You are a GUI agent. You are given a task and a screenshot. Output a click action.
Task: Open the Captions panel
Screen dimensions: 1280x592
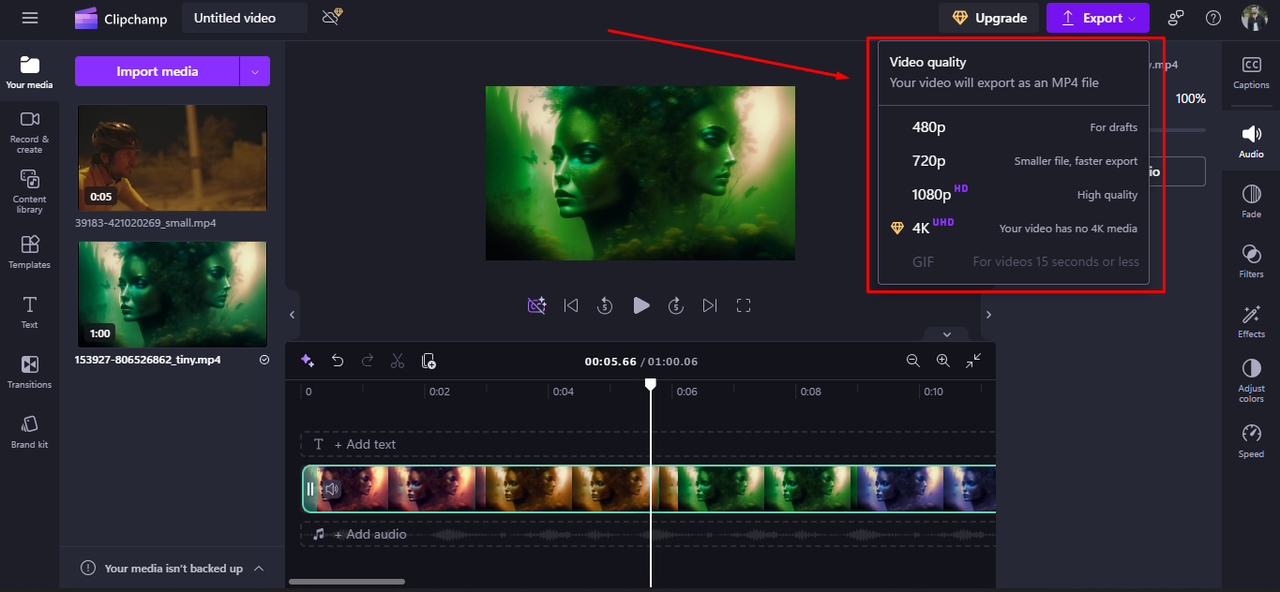click(x=1251, y=73)
